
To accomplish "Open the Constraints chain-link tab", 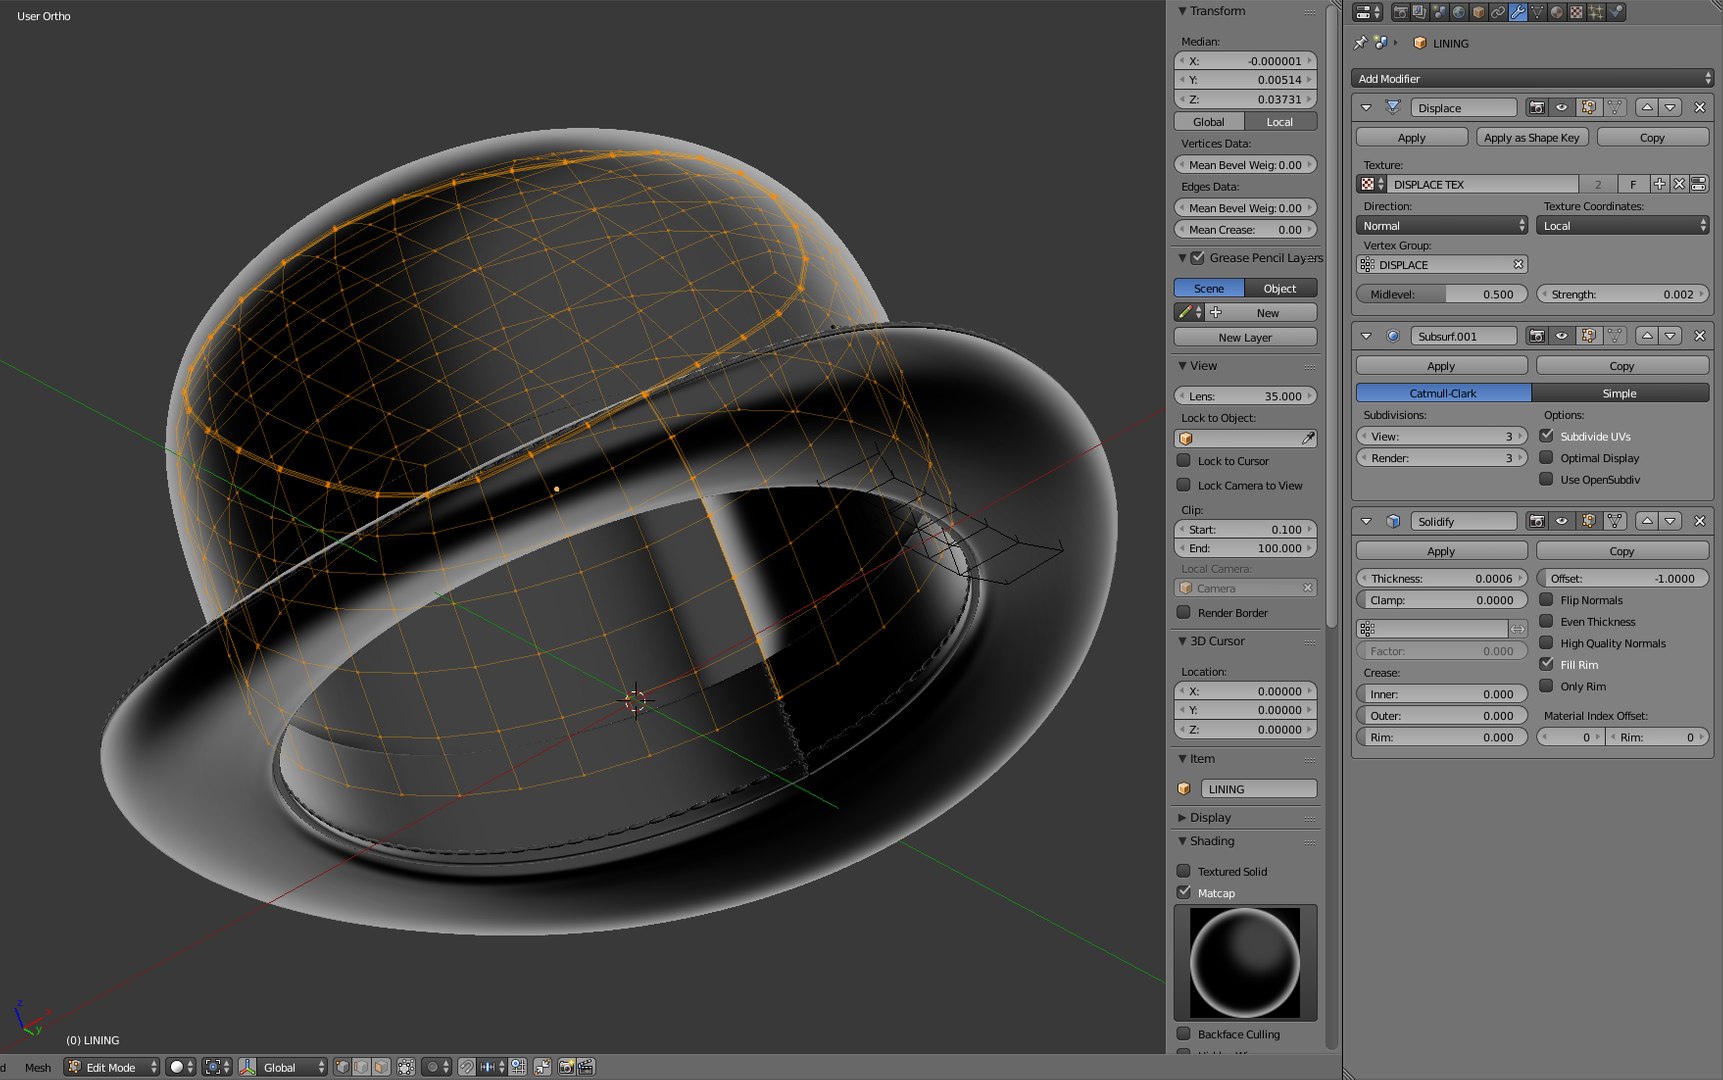I will pyautogui.click(x=1498, y=12).
